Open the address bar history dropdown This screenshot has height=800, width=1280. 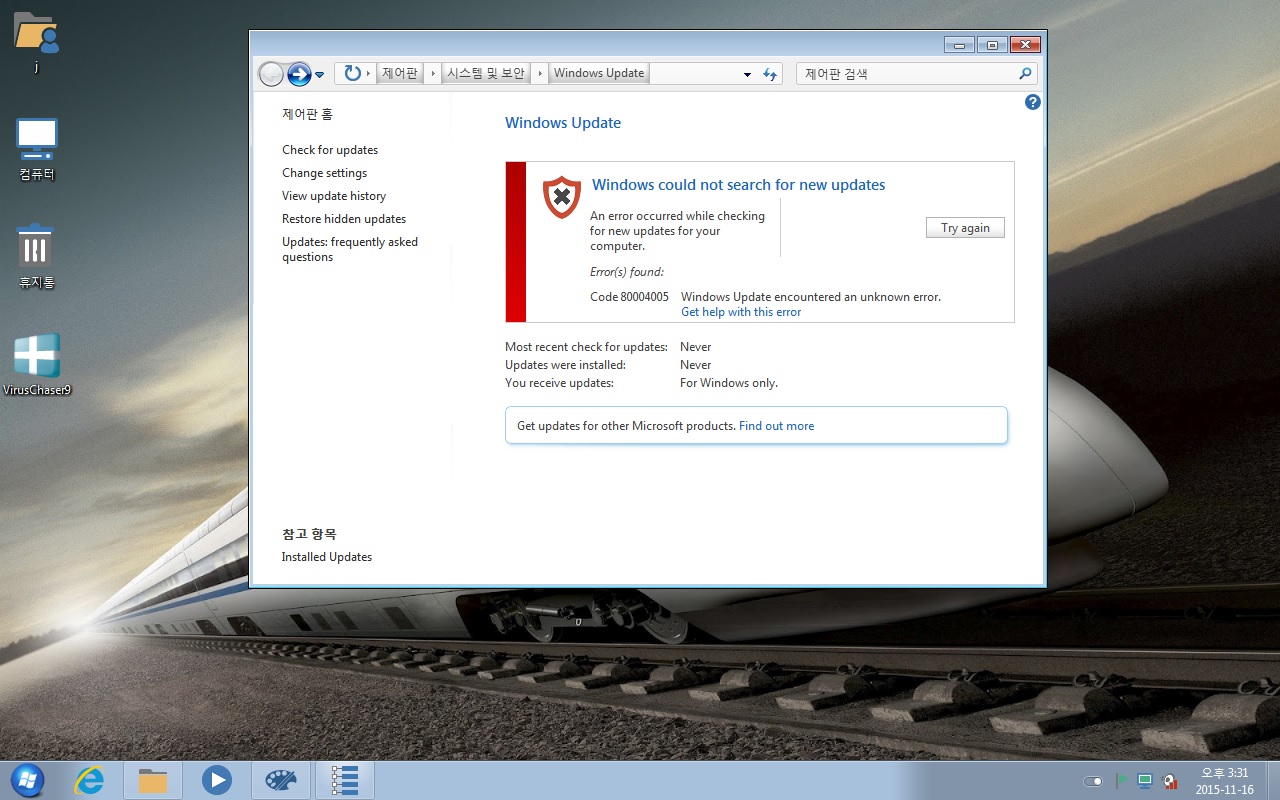[x=747, y=74]
